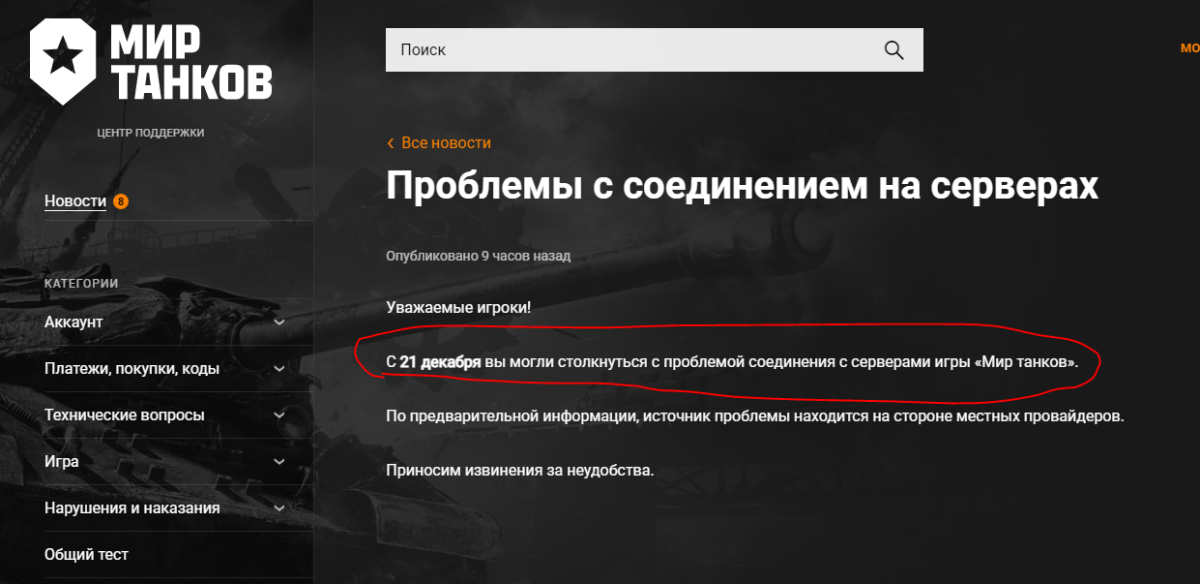The width and height of the screenshot is (1200, 584).
Task: Open the Технические вопросы category
Action: coord(124,415)
